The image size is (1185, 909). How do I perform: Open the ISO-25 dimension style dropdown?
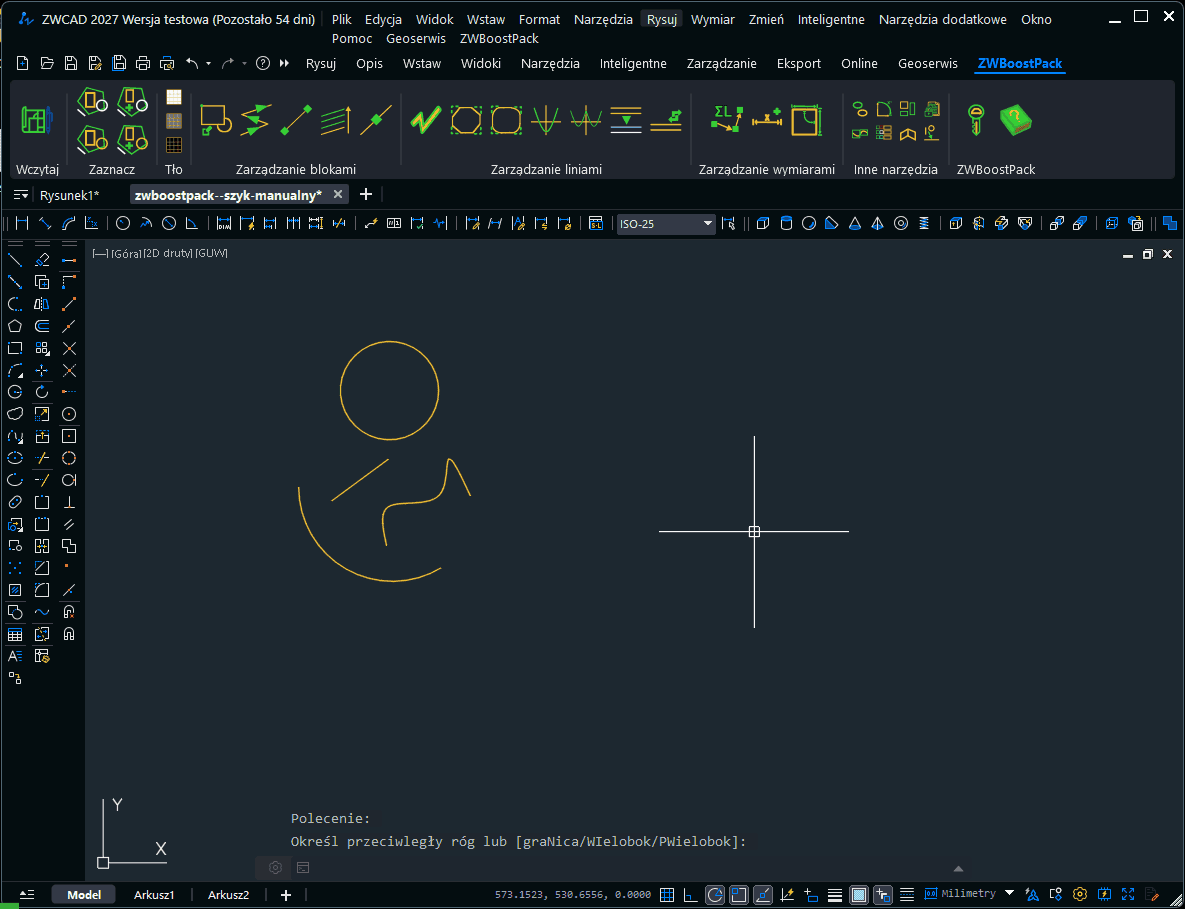coord(707,223)
